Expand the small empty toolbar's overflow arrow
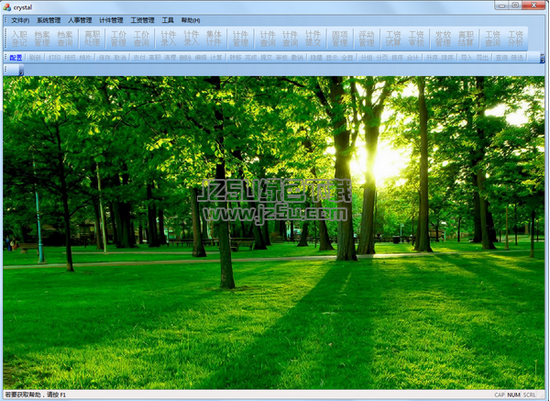 coord(21,71)
